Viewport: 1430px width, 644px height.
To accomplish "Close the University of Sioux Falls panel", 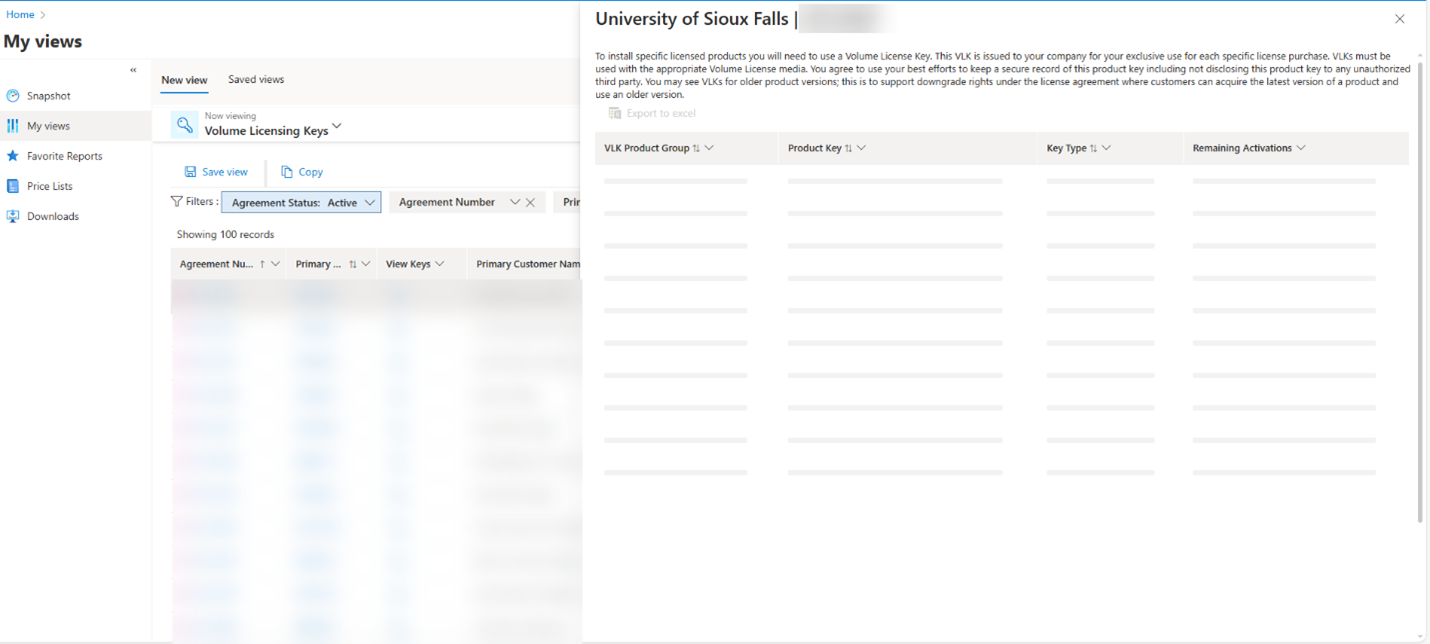I will [1400, 19].
